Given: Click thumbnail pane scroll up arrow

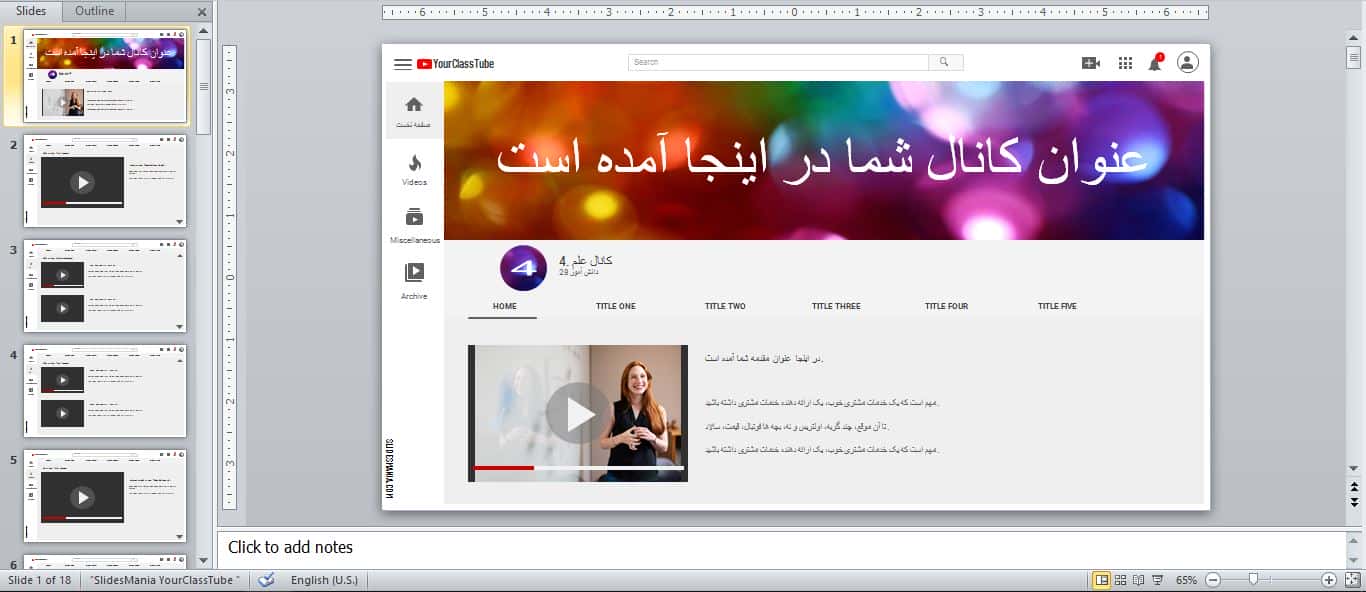Looking at the screenshot, I should pyautogui.click(x=203, y=32).
